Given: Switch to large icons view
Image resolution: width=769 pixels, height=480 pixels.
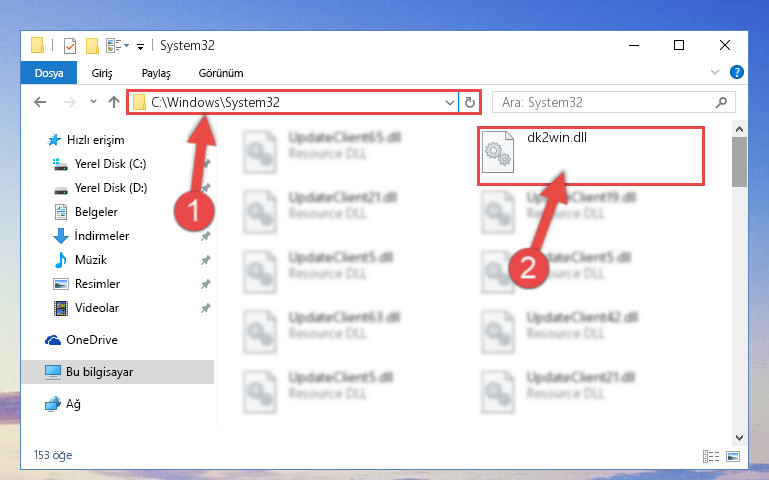Looking at the screenshot, I should (x=733, y=456).
